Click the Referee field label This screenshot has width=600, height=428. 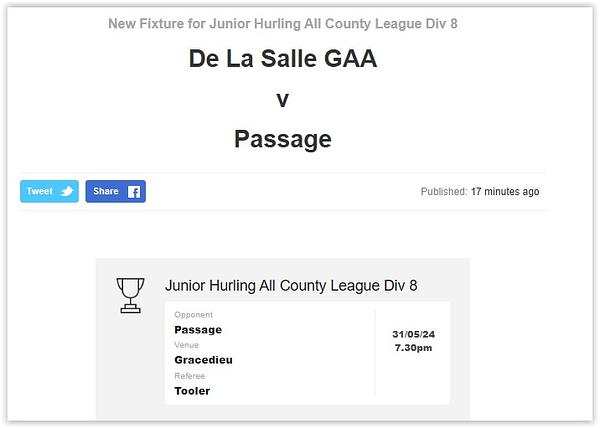[189, 376]
